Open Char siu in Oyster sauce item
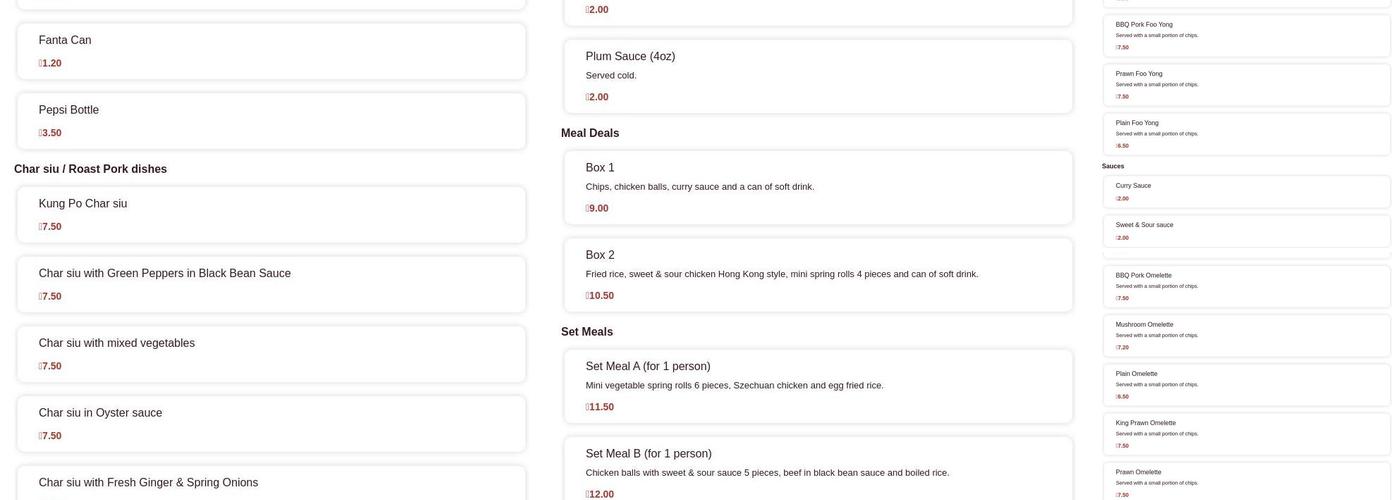The image size is (1400, 500). click(x=271, y=424)
